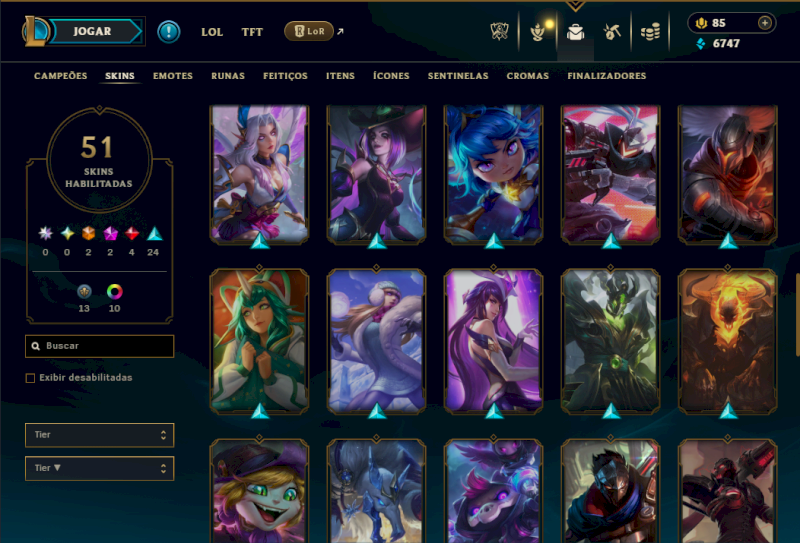Image resolution: width=800 pixels, height=543 pixels.
Task: Expand the first Tier dropdown
Action: tap(99, 435)
